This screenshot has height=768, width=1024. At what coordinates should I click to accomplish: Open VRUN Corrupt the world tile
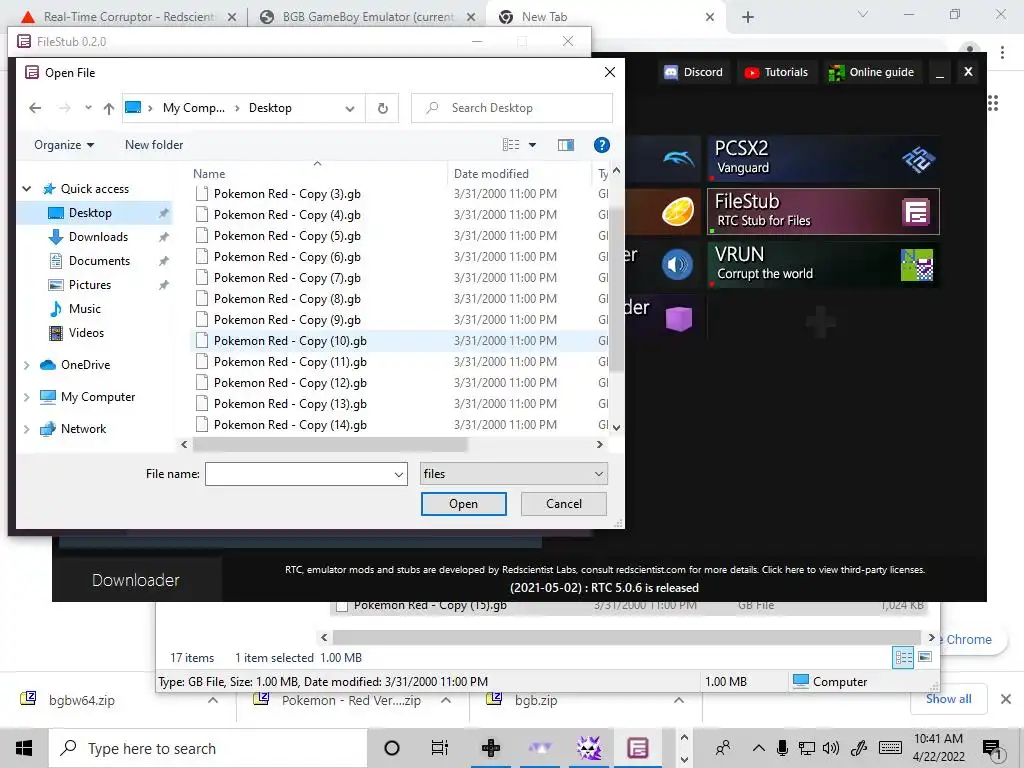tap(824, 264)
